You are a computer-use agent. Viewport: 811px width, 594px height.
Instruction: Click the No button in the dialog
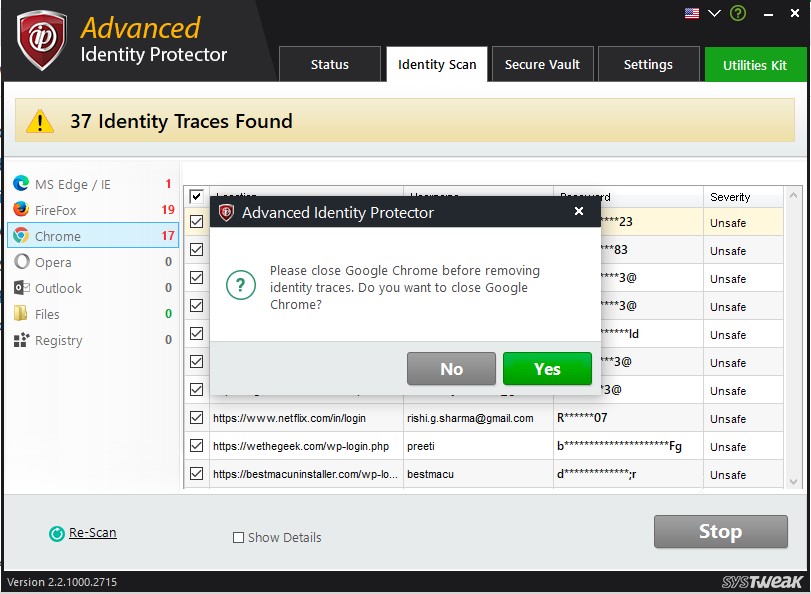[x=451, y=368]
